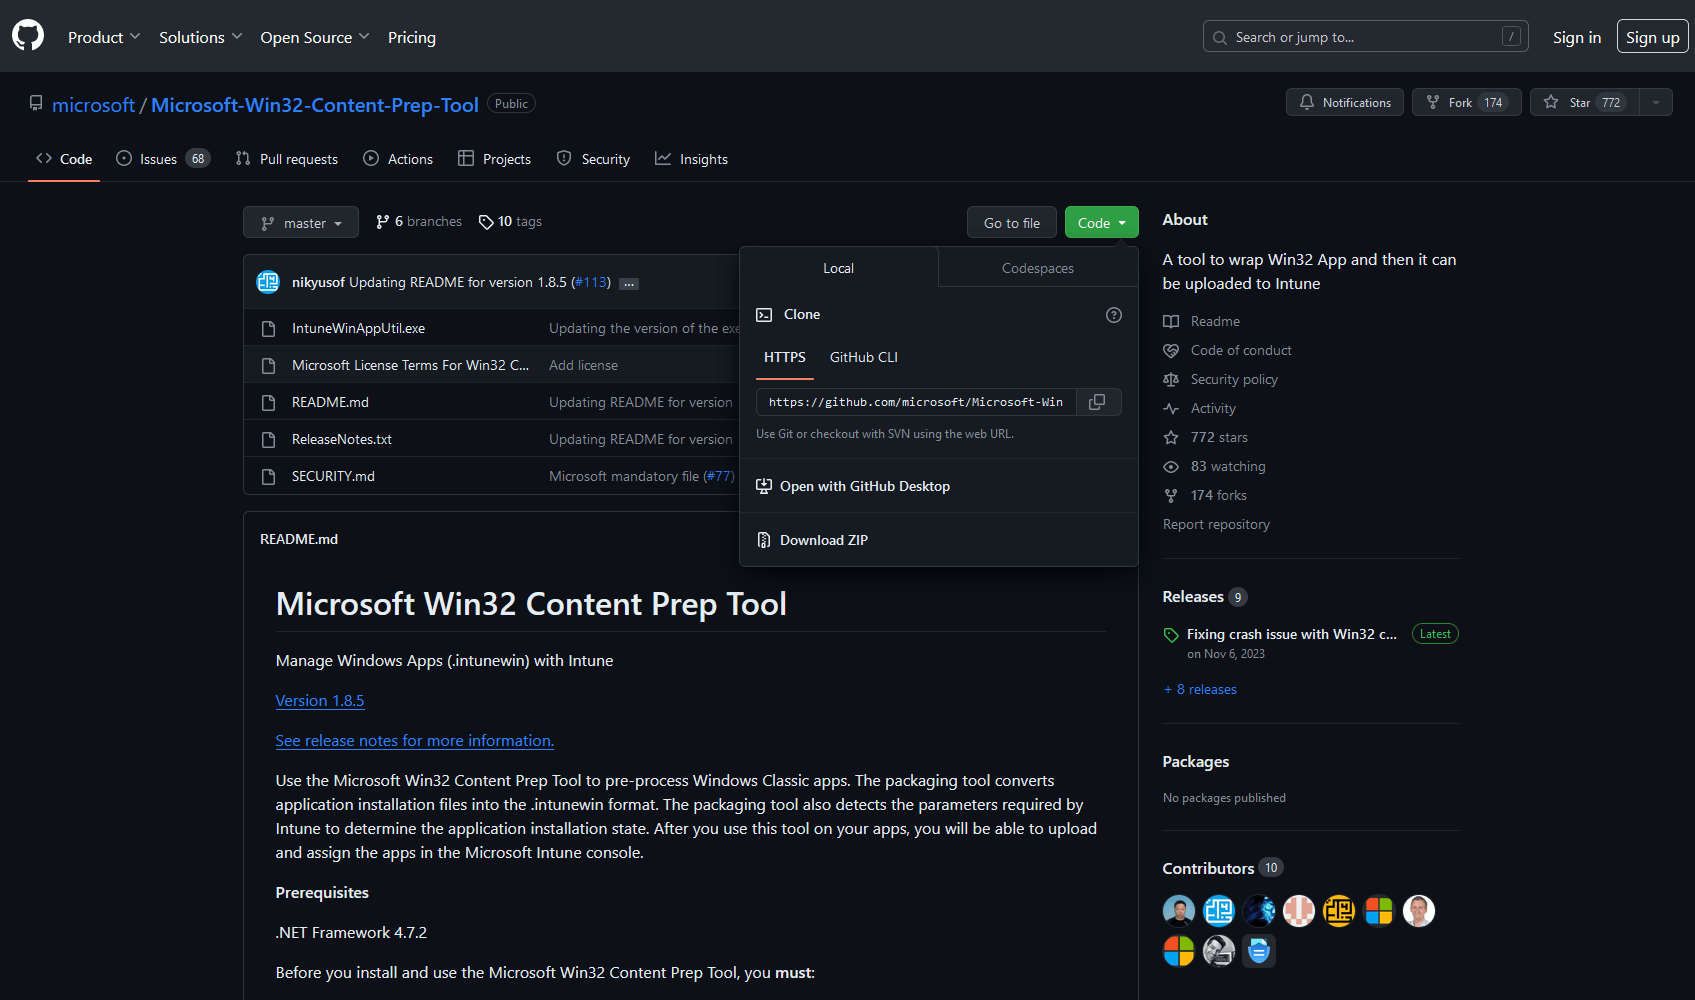Screen dimensions: 1695x1000
Task: Click the Sign up button
Action: pyautogui.click(x=1652, y=37)
